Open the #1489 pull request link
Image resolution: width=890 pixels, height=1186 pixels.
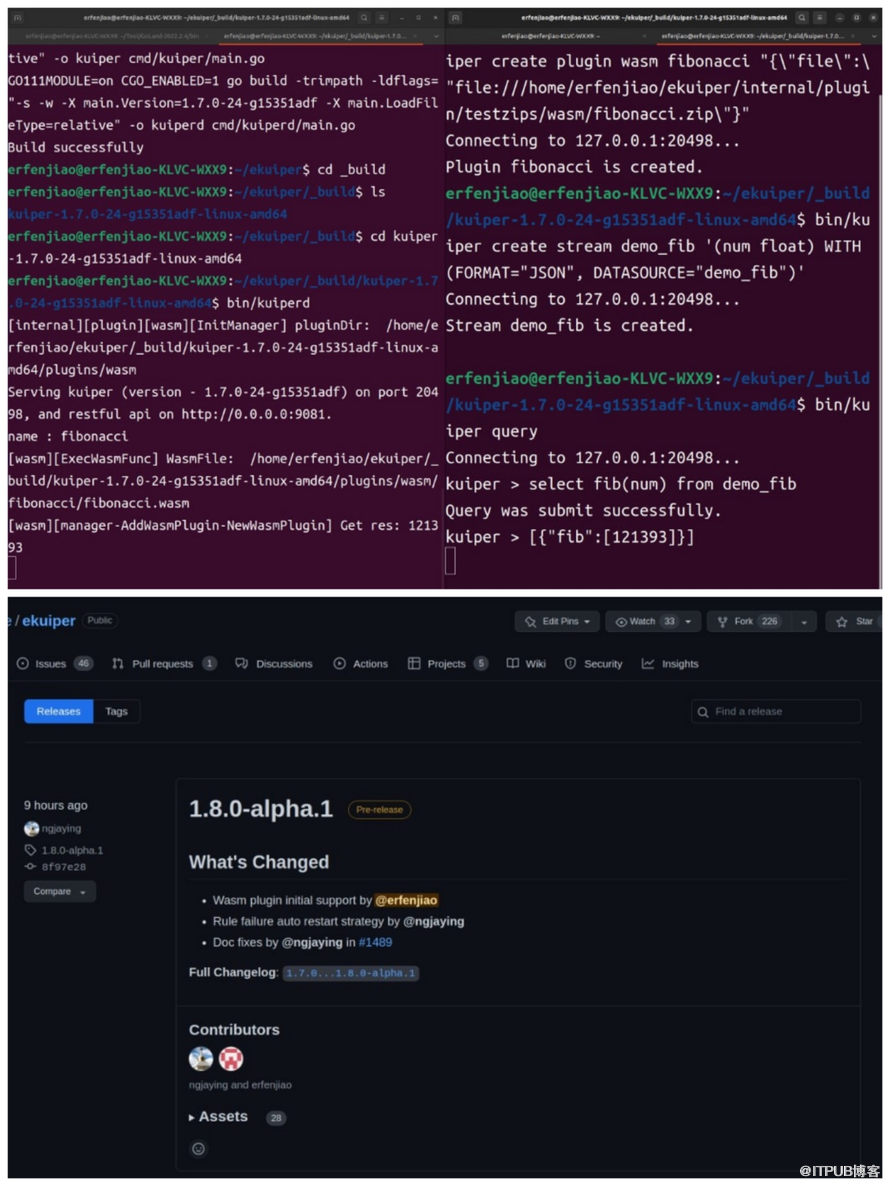[x=375, y=942]
